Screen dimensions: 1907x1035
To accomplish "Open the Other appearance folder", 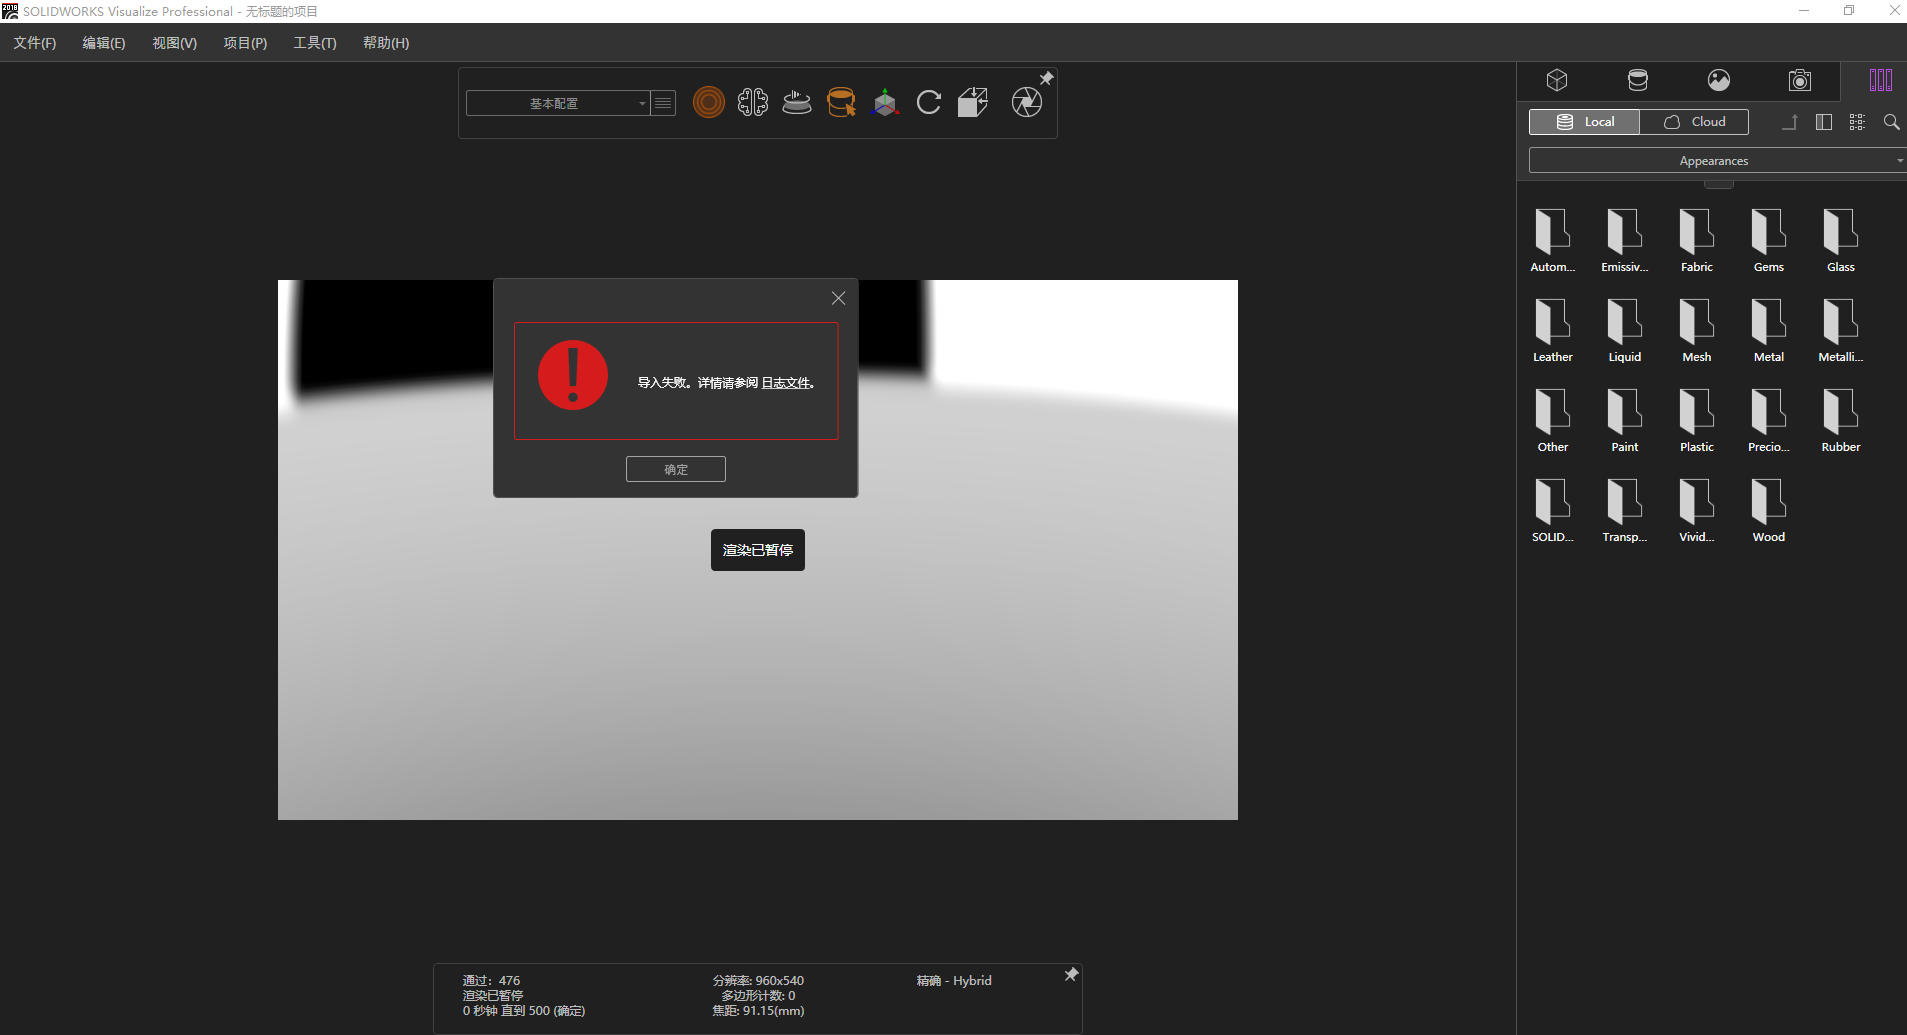I will pyautogui.click(x=1553, y=421).
